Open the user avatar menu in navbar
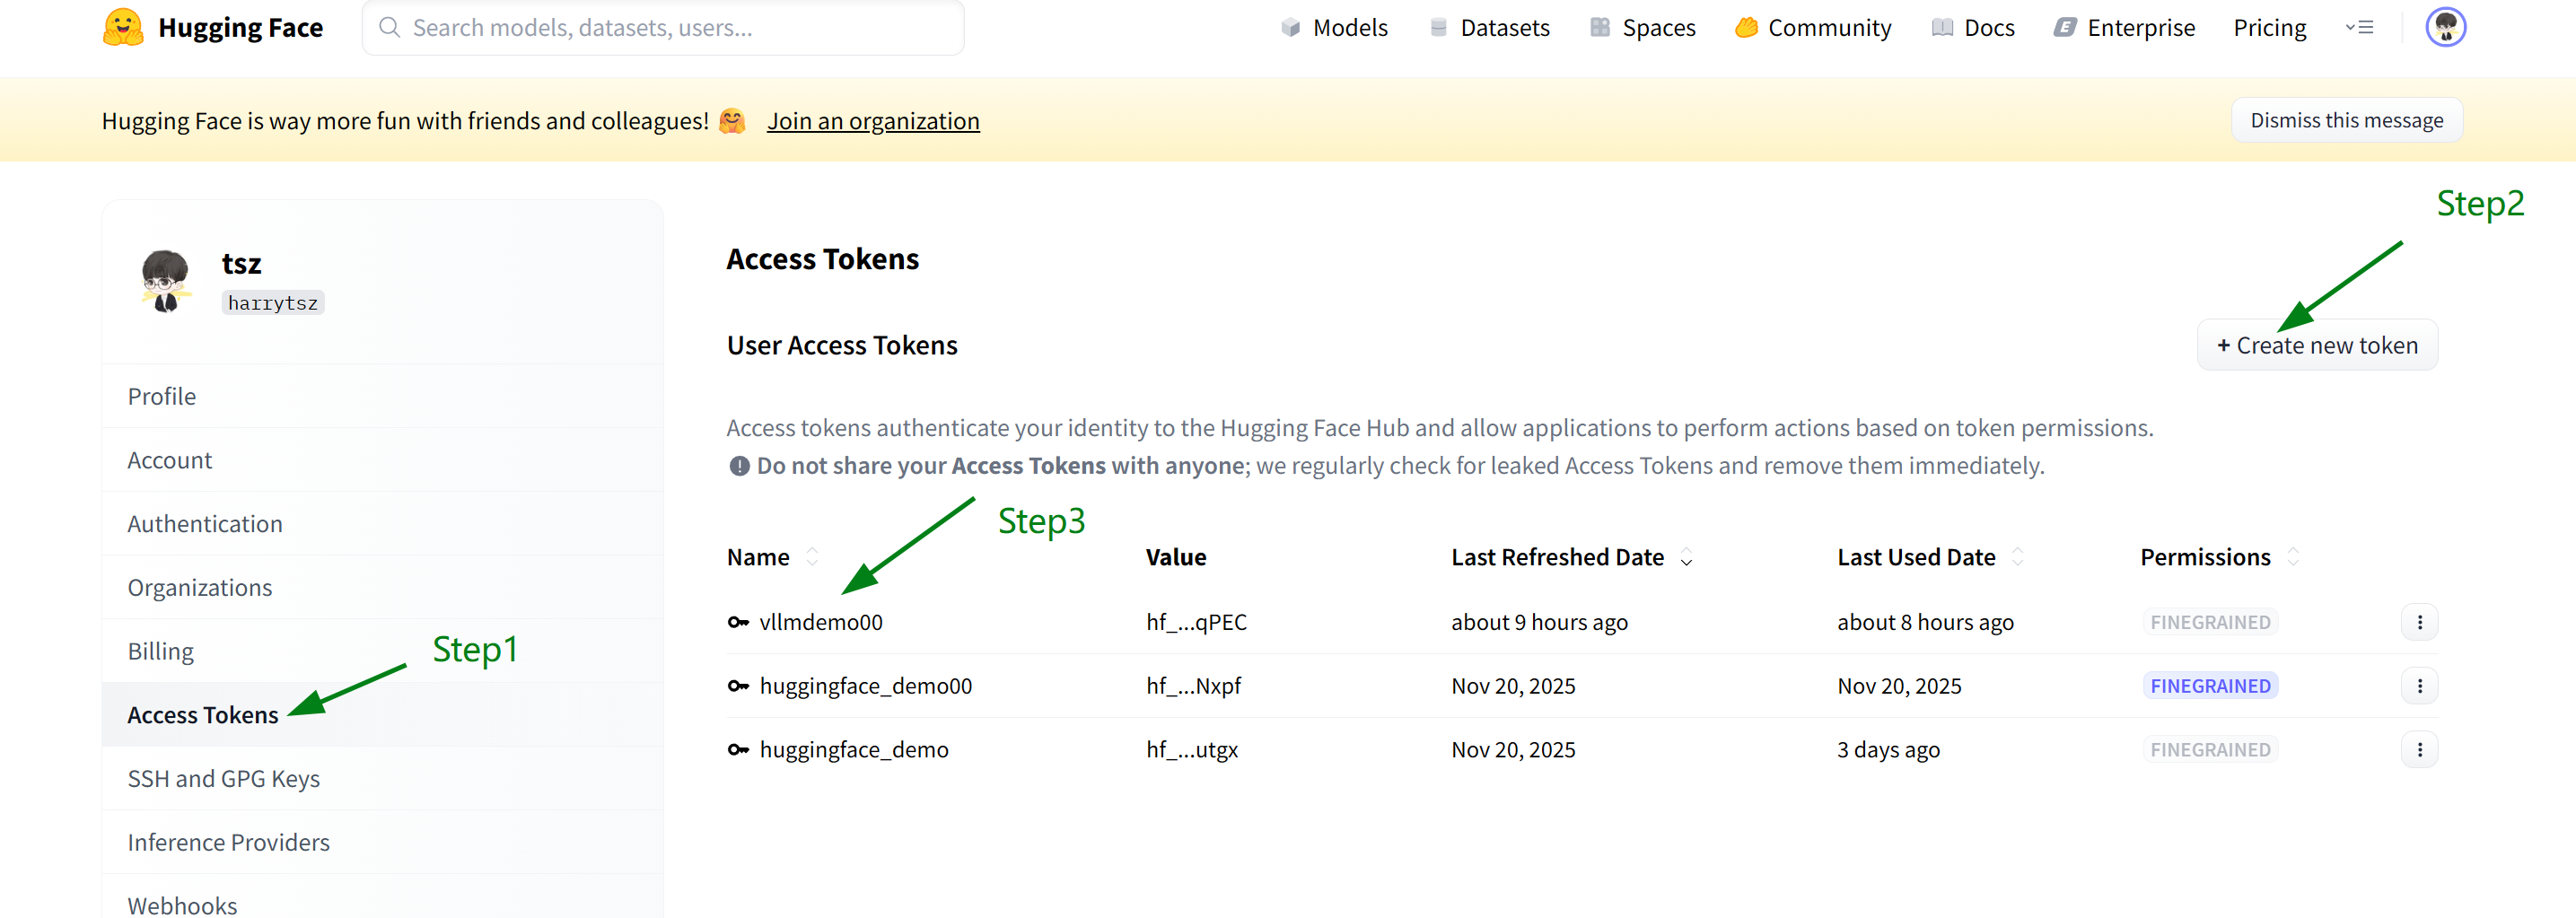 (x=2445, y=27)
